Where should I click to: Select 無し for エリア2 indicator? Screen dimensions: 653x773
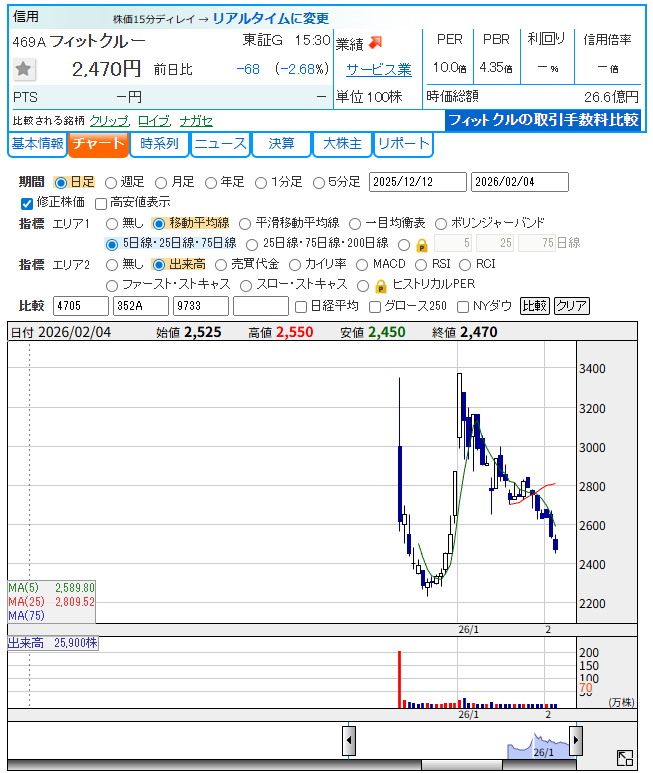(112, 265)
